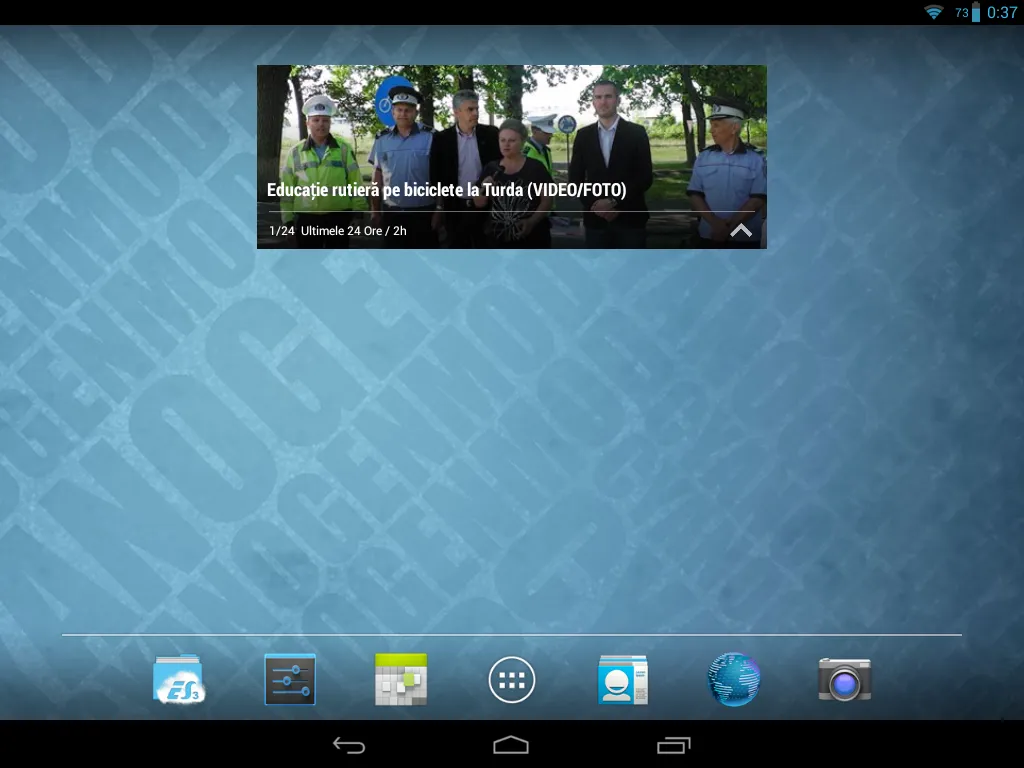Tap the Home navigation button
1024x768 pixels.
tap(511, 745)
